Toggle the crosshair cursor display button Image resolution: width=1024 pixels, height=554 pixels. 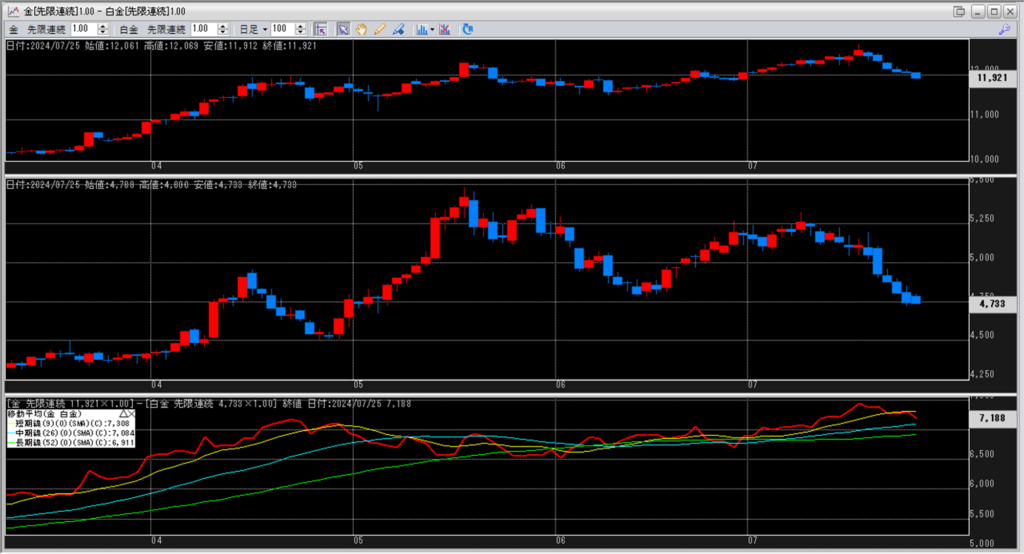(x=321, y=30)
